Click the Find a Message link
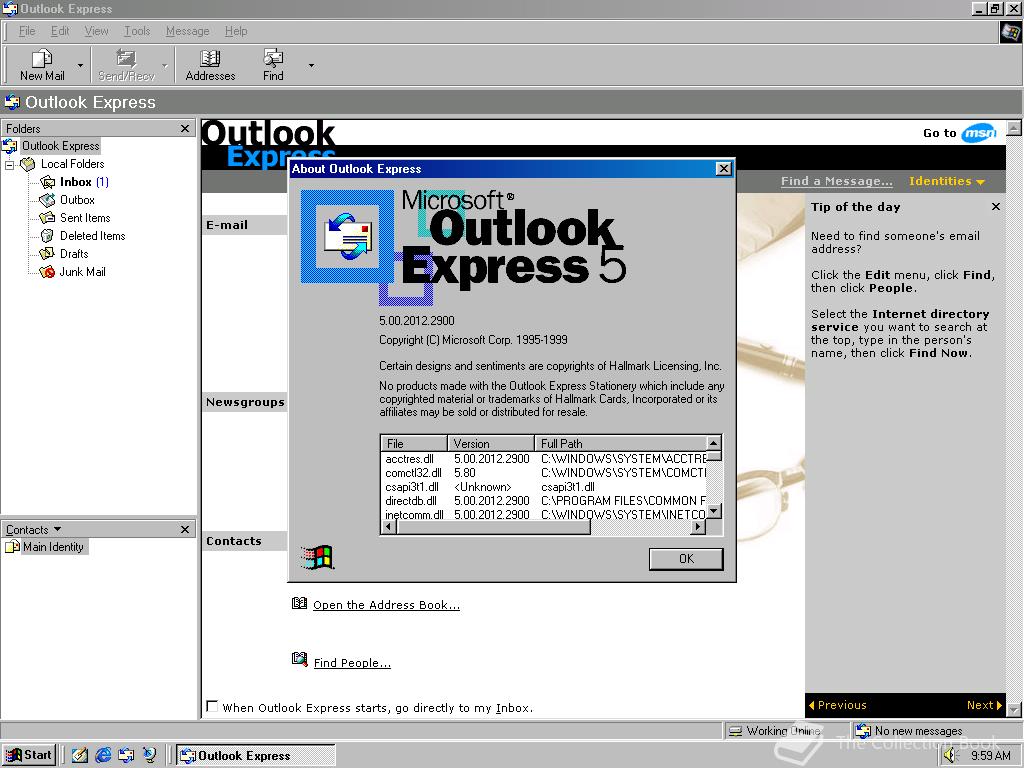This screenshot has width=1024, height=768. [837, 182]
